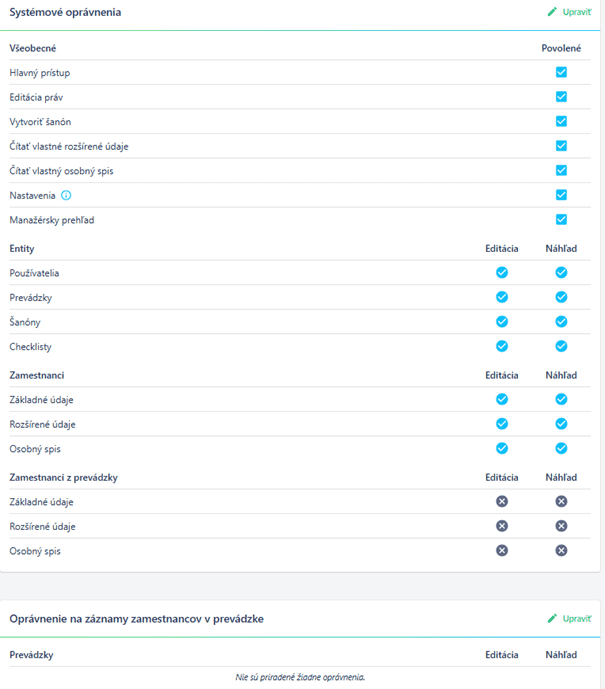Click Náhľad checkmark icon for Checklisty
605x689 pixels.
(x=561, y=347)
